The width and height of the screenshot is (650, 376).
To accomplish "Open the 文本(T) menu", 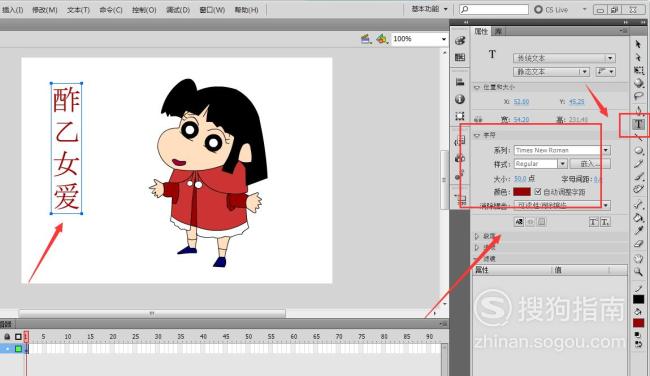I will (x=78, y=10).
